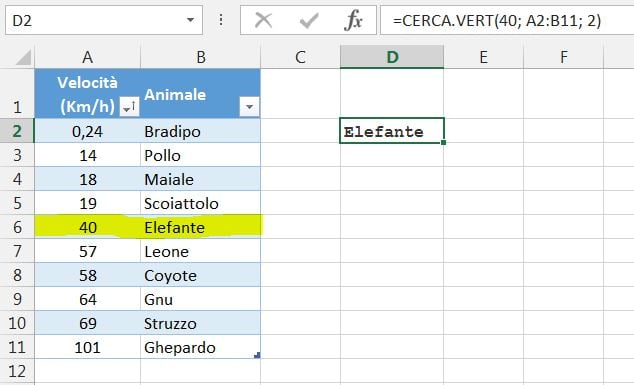Open the Animale column filter dropdown
Viewport: 634px width, 385px height.
[x=249, y=107]
